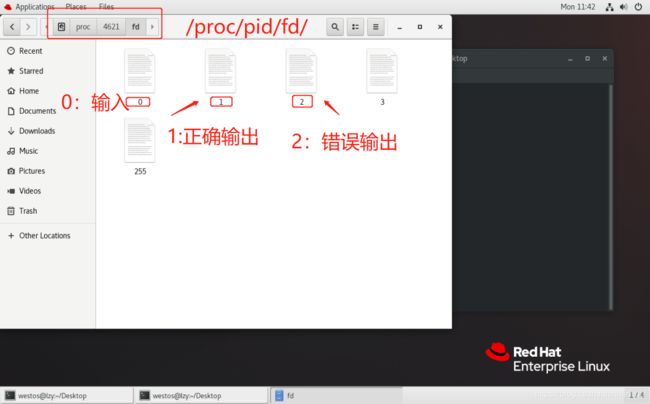Click the volume speaker icon in tray
The image size is (650, 404).
(x=623, y=7)
